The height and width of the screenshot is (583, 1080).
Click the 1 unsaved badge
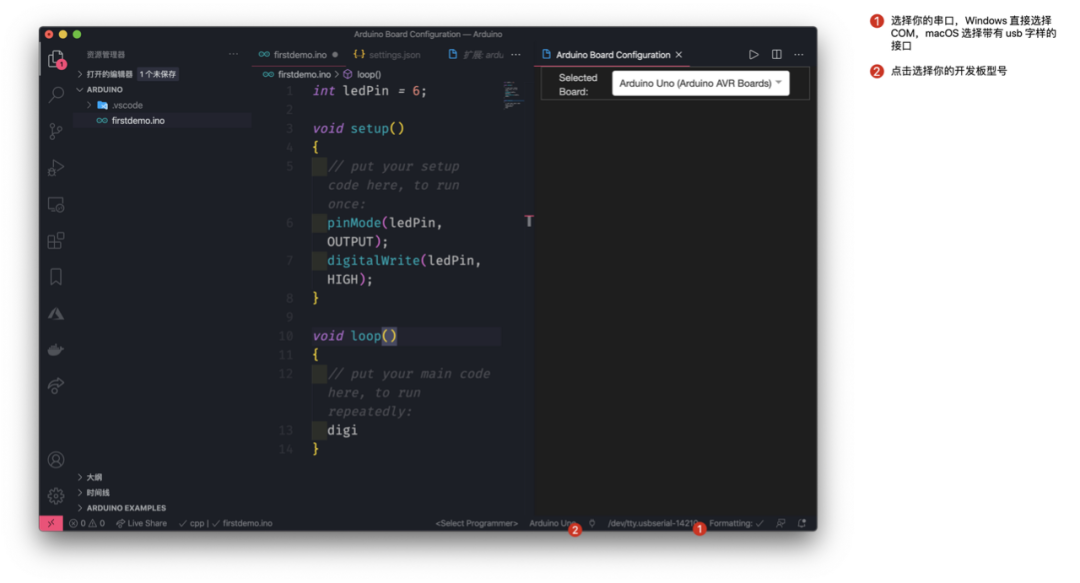158,74
